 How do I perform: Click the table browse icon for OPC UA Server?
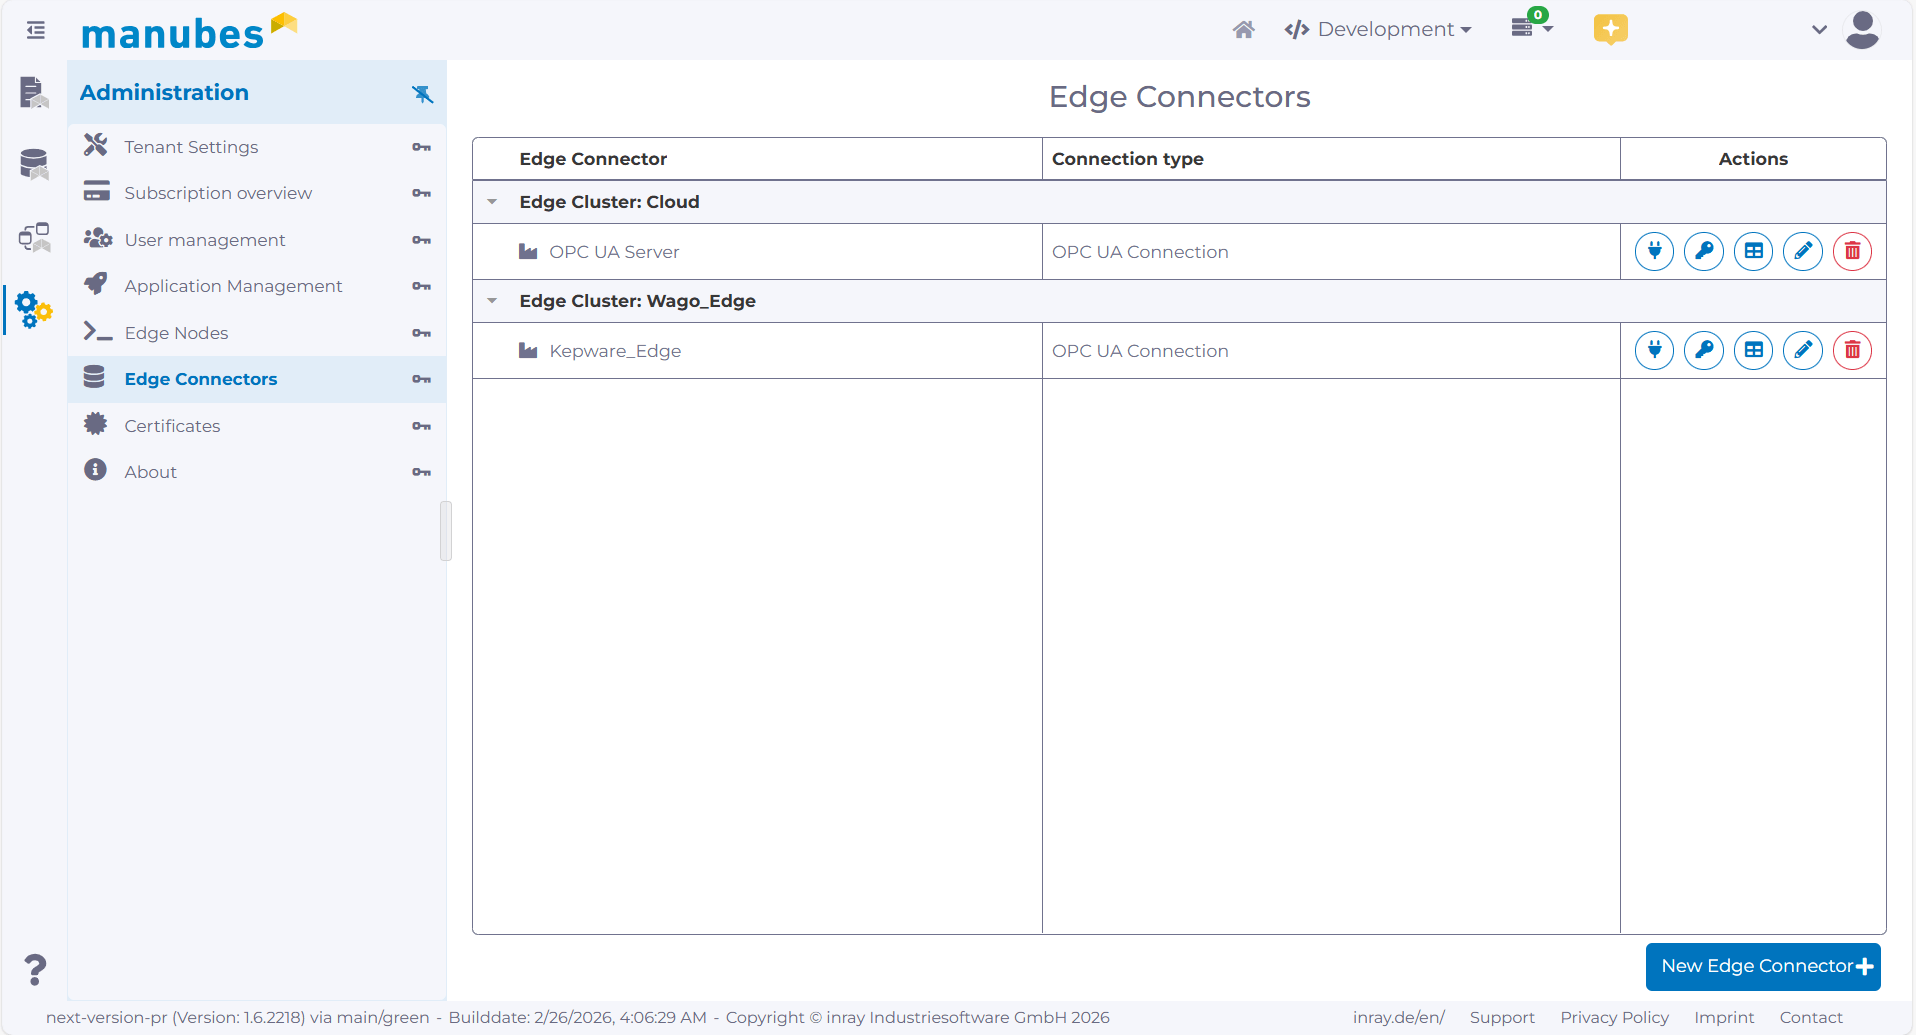(x=1754, y=251)
